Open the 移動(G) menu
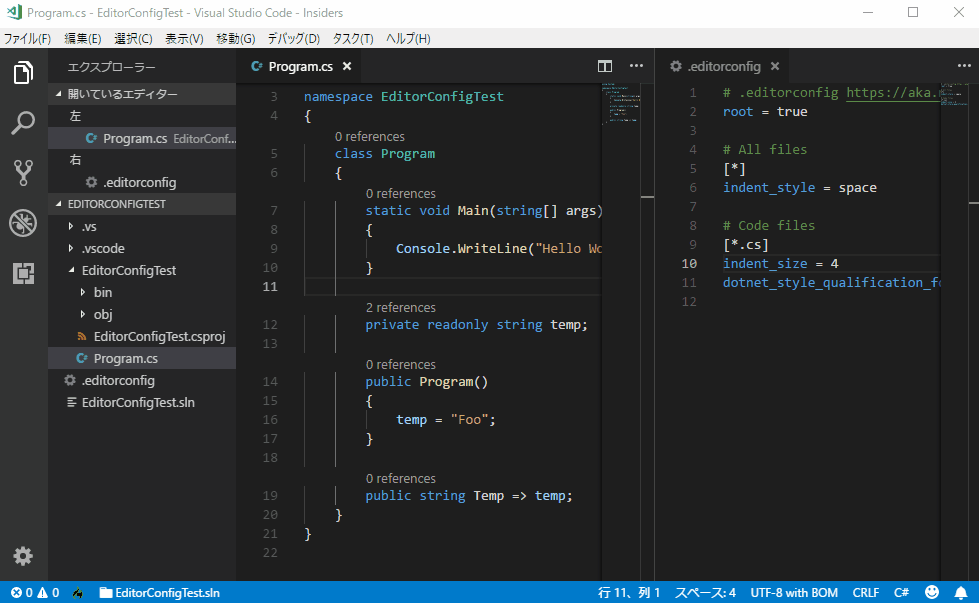 235,39
